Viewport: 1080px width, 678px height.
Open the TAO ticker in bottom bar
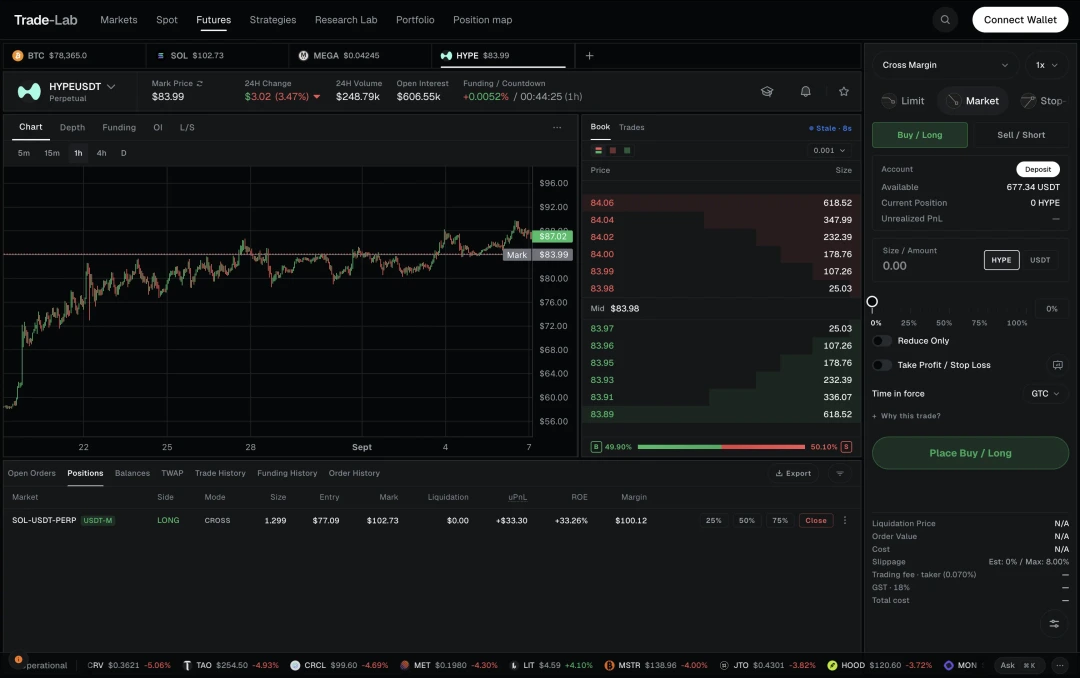coord(231,666)
